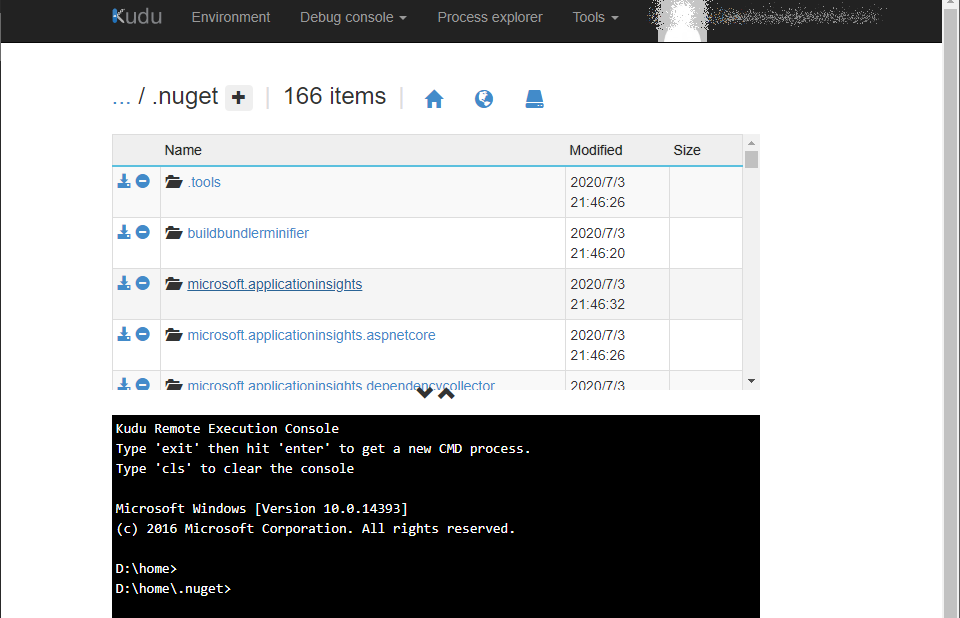Select the .tools modified date 21:46:26
Viewport: 960px width, 618px height.
click(x=598, y=202)
